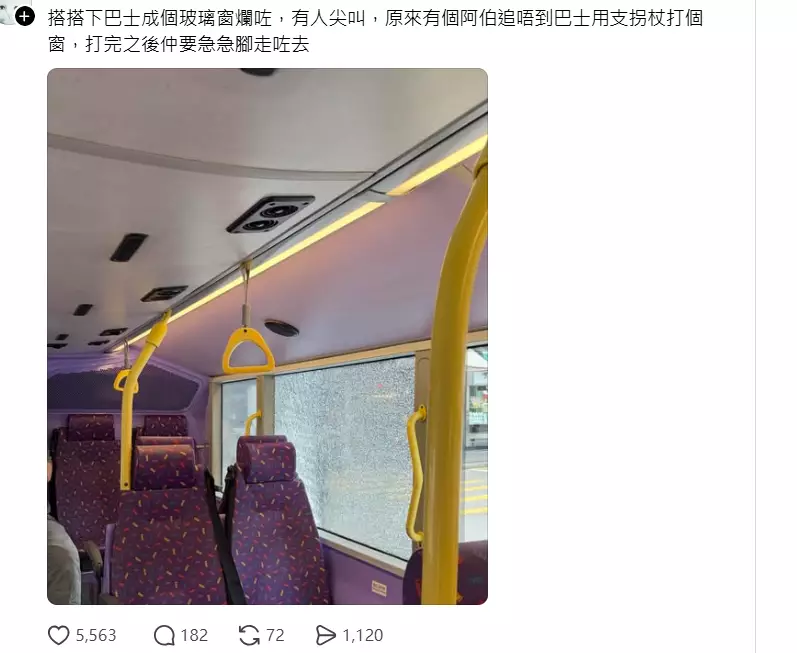The width and height of the screenshot is (797, 653).
Task: Open the bus interior photo
Action: tap(267, 336)
